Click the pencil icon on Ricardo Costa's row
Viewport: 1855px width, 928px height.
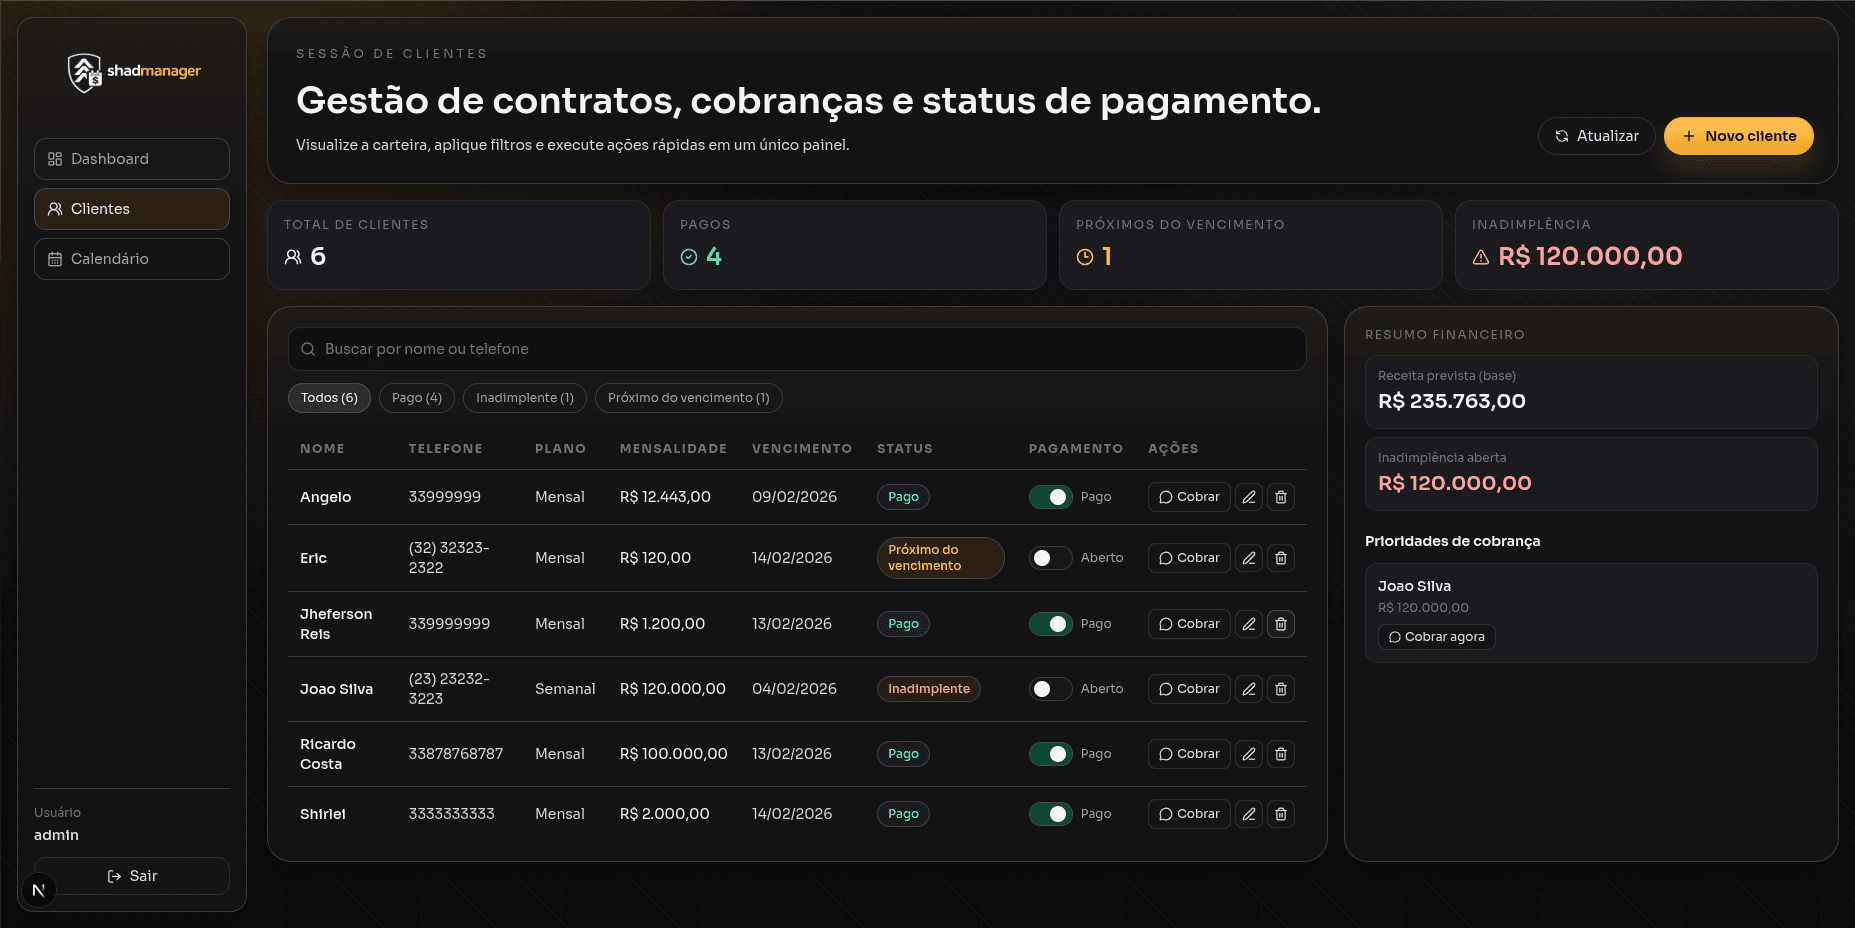(1248, 754)
